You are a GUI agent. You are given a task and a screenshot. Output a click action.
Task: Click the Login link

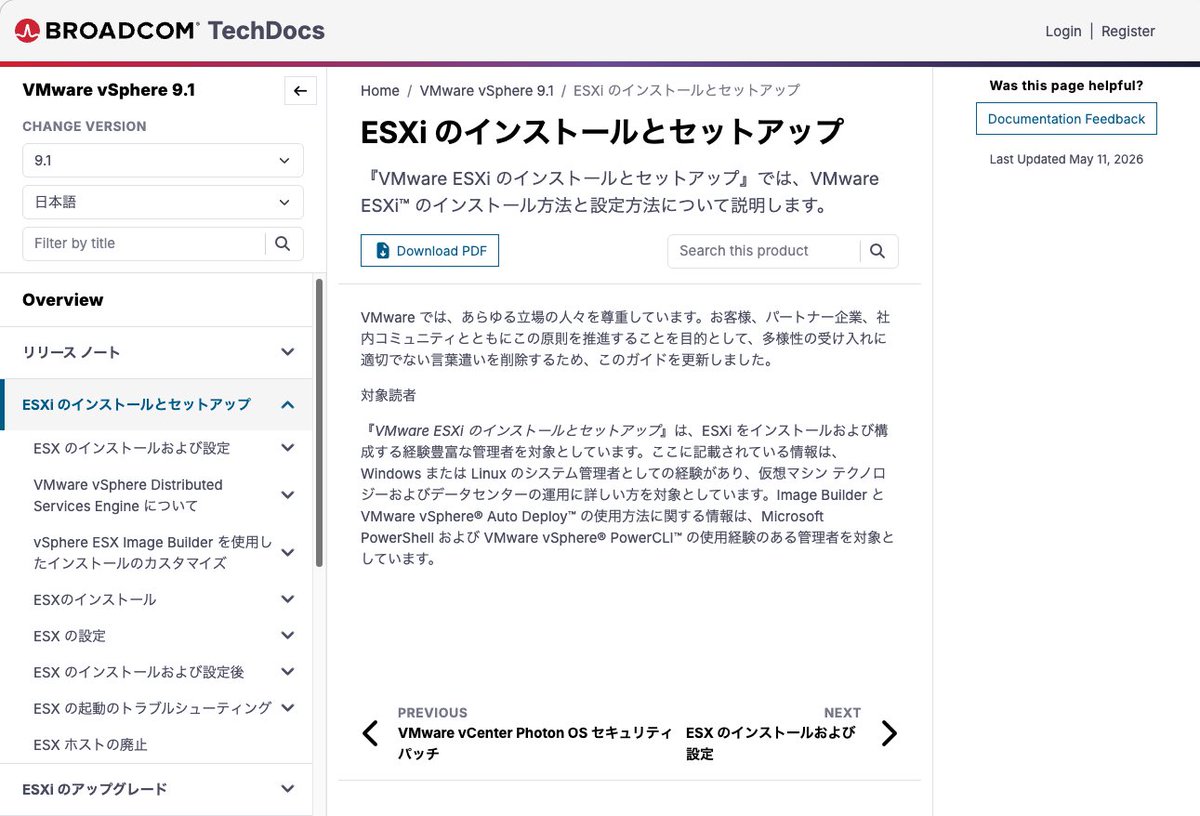coord(1063,31)
